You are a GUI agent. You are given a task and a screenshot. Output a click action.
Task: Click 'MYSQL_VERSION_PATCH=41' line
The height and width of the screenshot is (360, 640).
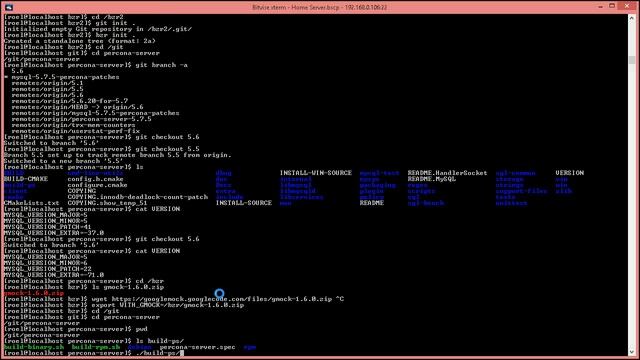[x=47, y=227]
